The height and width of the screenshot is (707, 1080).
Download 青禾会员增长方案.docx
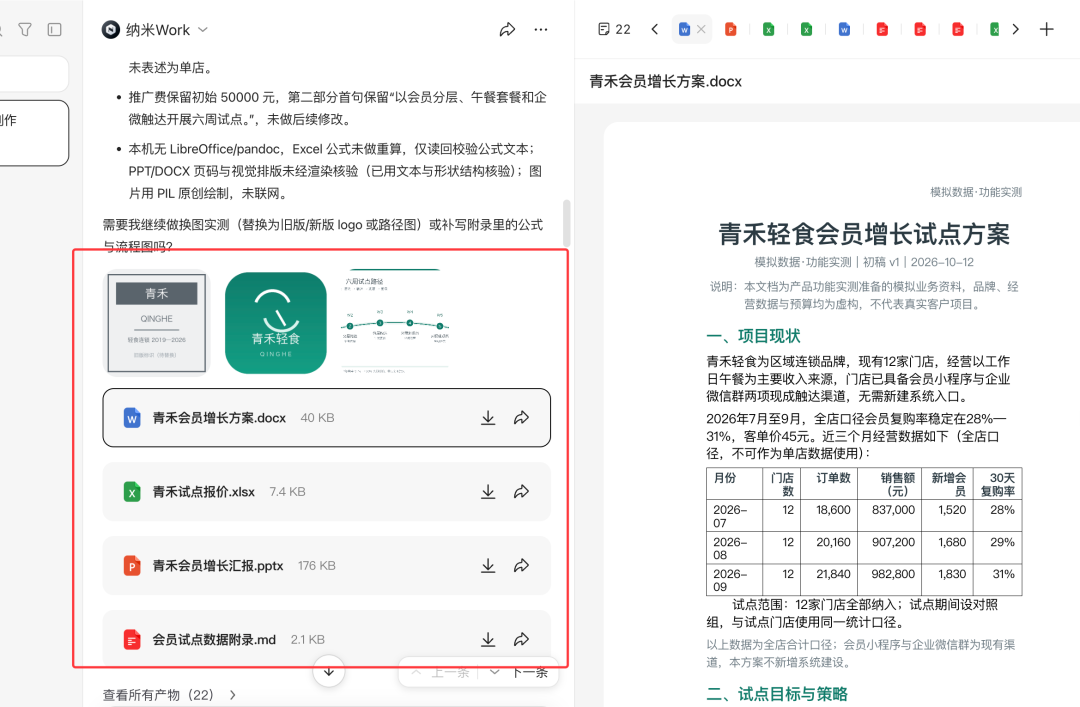488,418
